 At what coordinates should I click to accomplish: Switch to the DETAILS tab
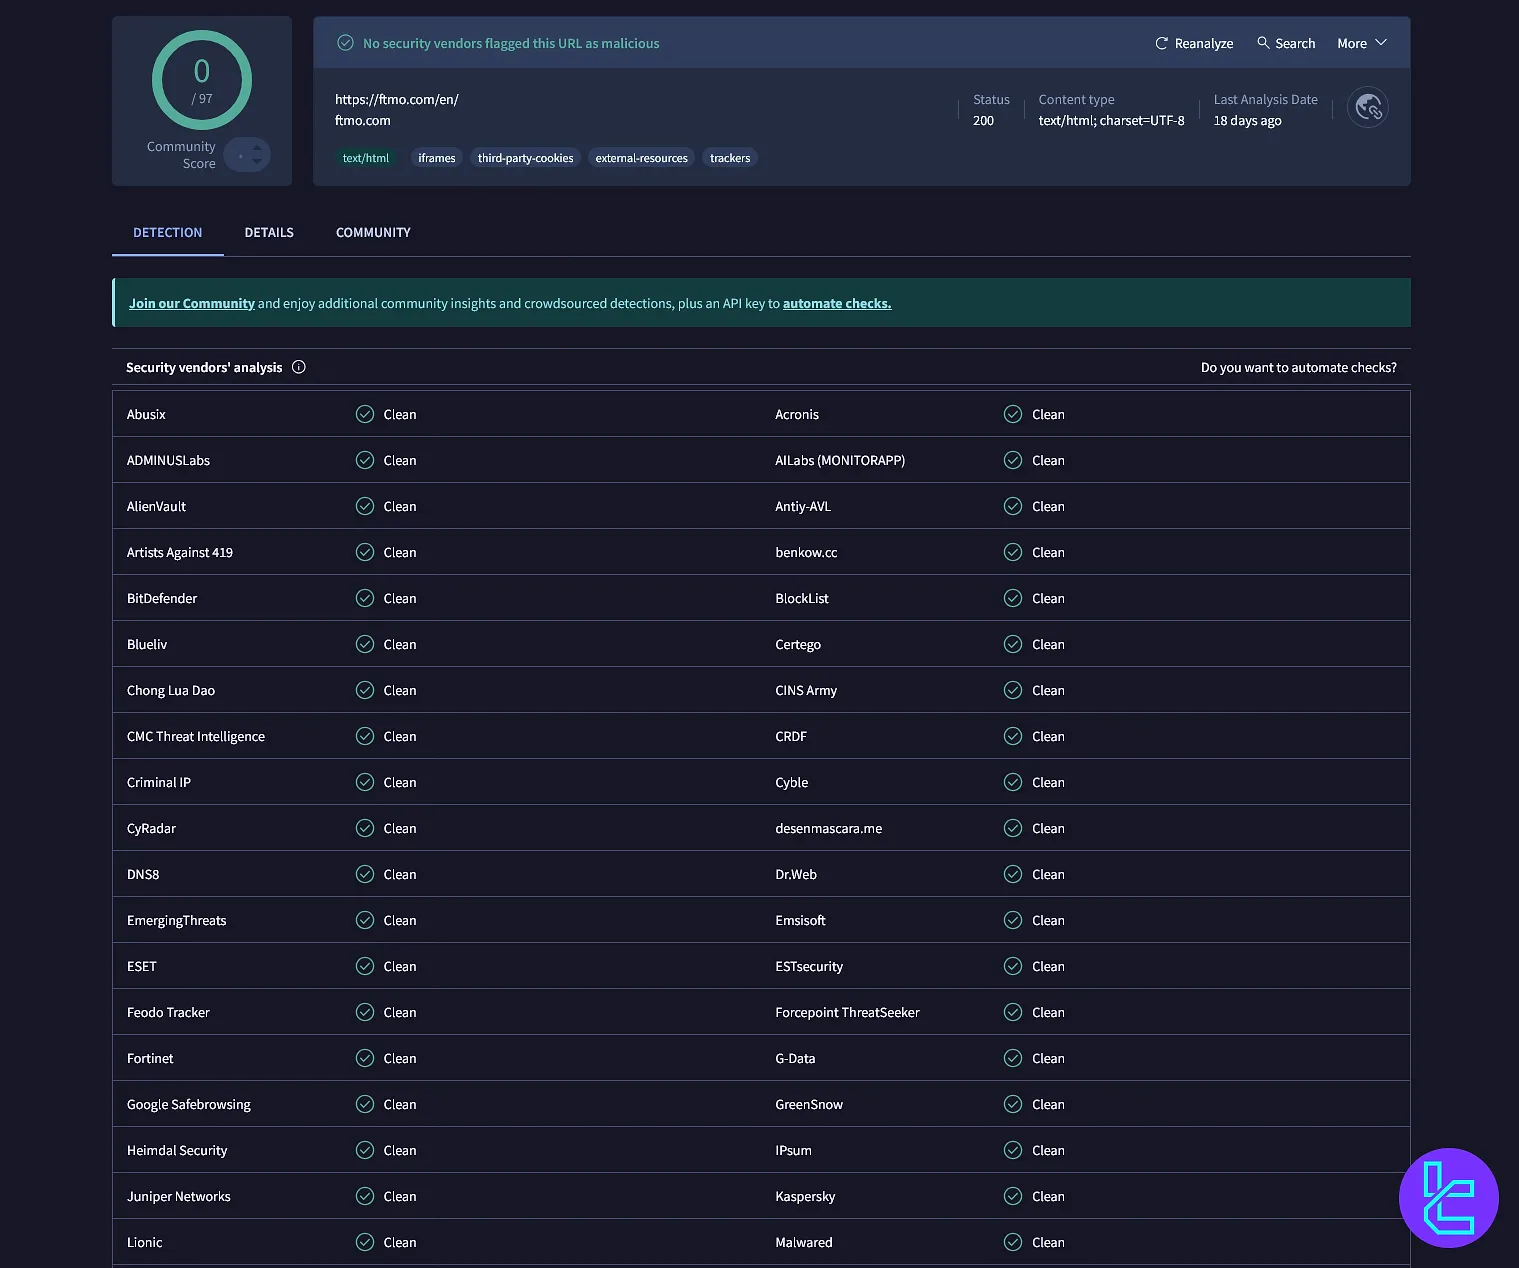tap(268, 232)
